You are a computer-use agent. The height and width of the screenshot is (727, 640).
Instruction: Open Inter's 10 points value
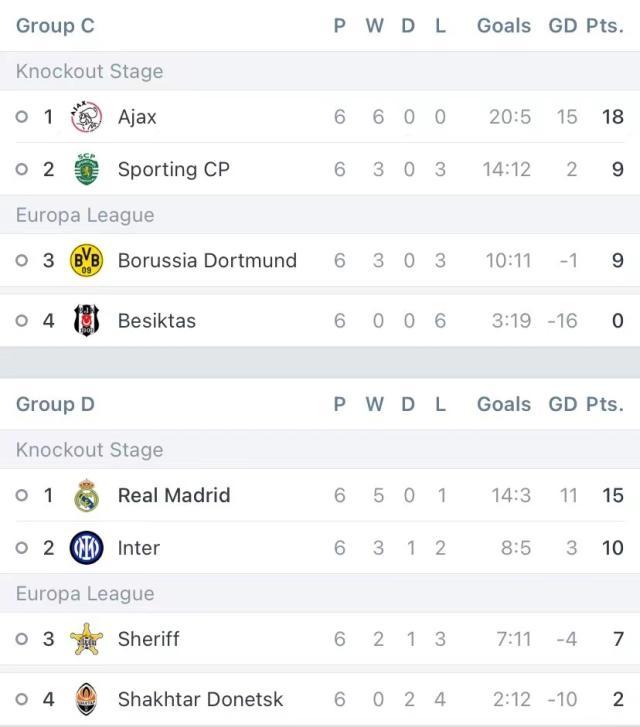click(x=613, y=548)
